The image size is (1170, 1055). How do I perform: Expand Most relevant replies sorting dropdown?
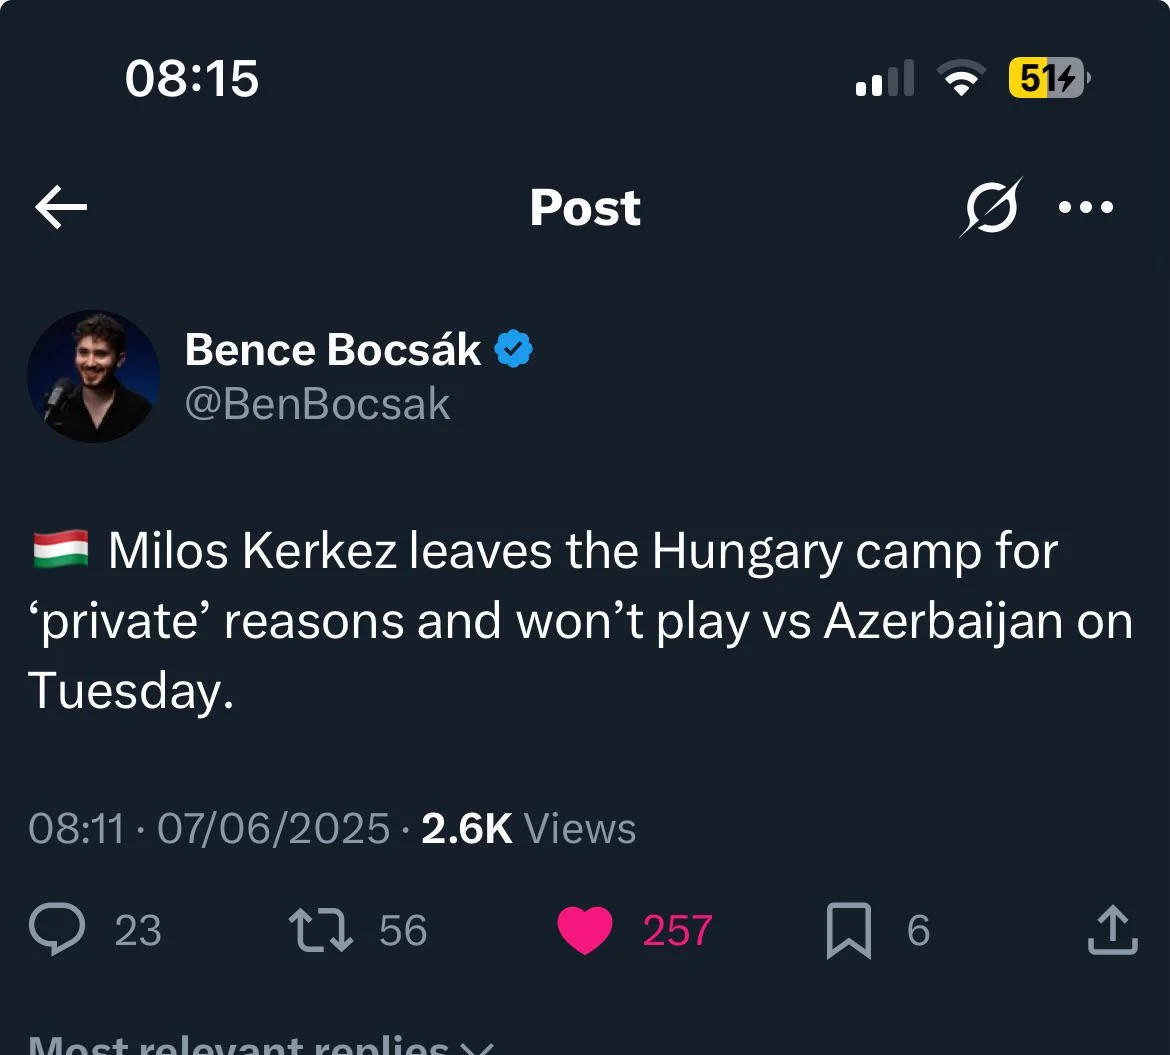261,1044
